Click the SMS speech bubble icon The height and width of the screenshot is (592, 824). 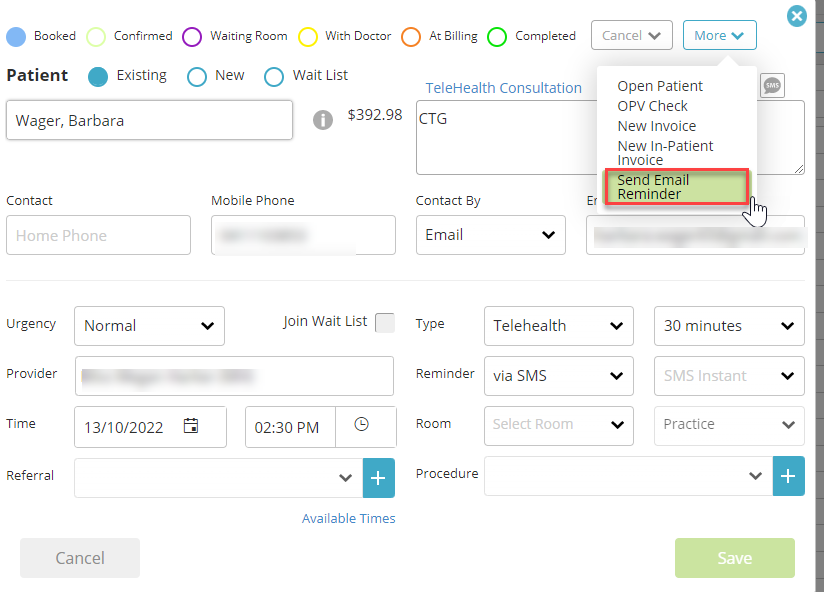772,86
